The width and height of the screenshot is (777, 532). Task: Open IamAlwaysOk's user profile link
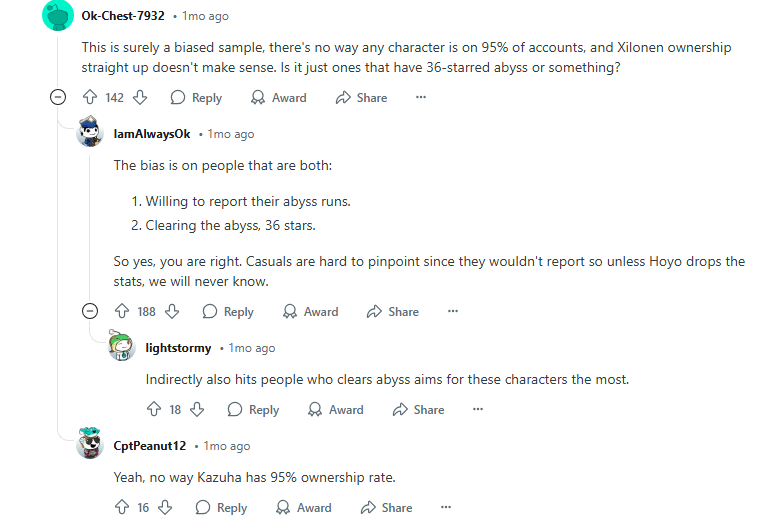tap(152, 134)
